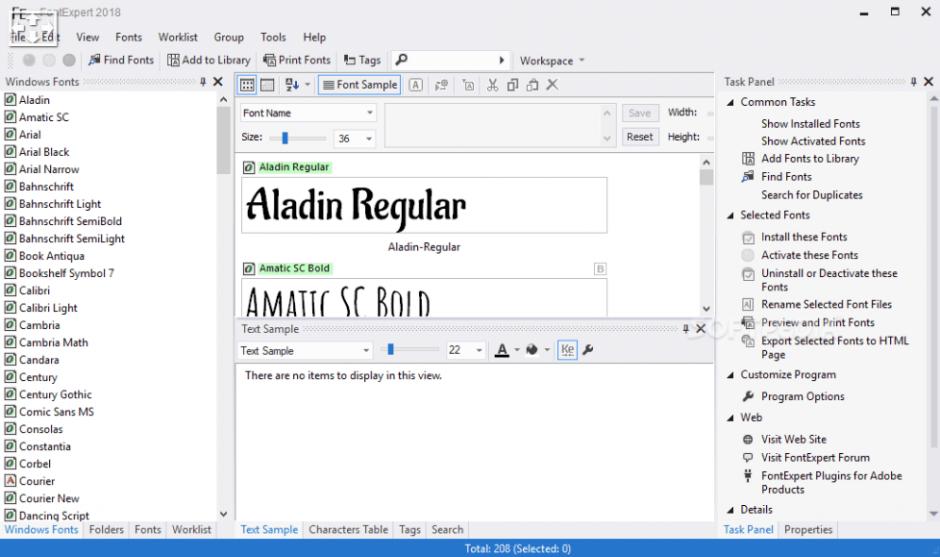
Task: Pin the Task Panel
Action: [x=913, y=82]
